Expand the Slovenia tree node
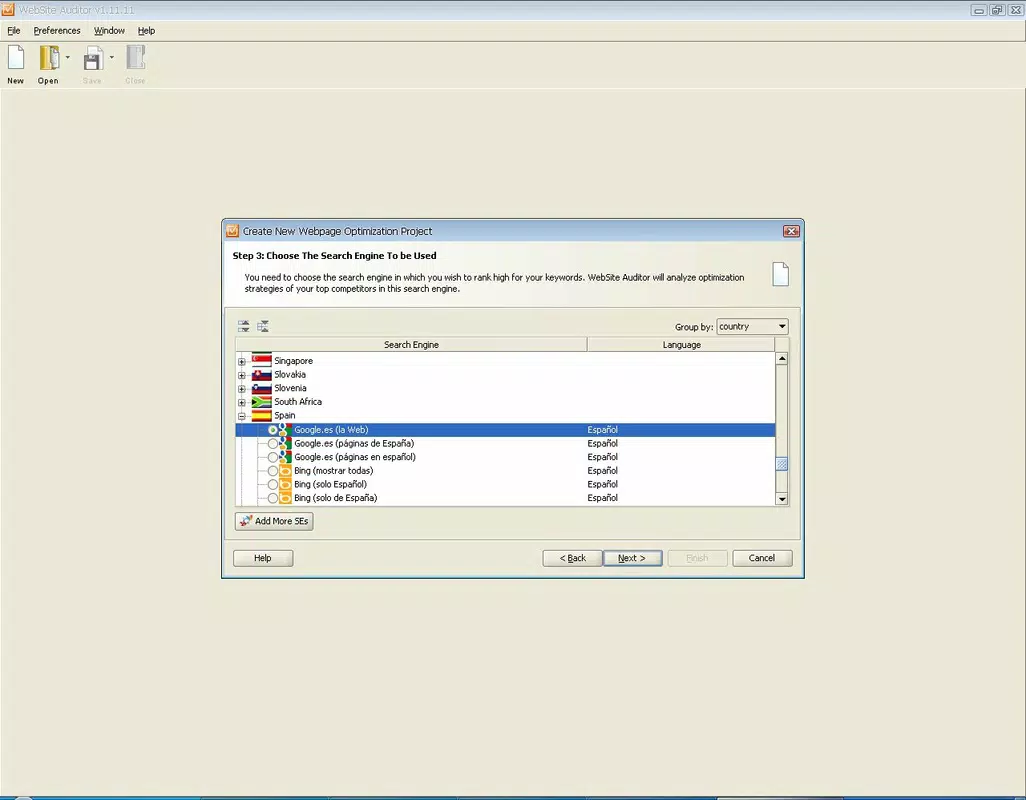Image resolution: width=1026 pixels, height=800 pixels. click(x=241, y=389)
